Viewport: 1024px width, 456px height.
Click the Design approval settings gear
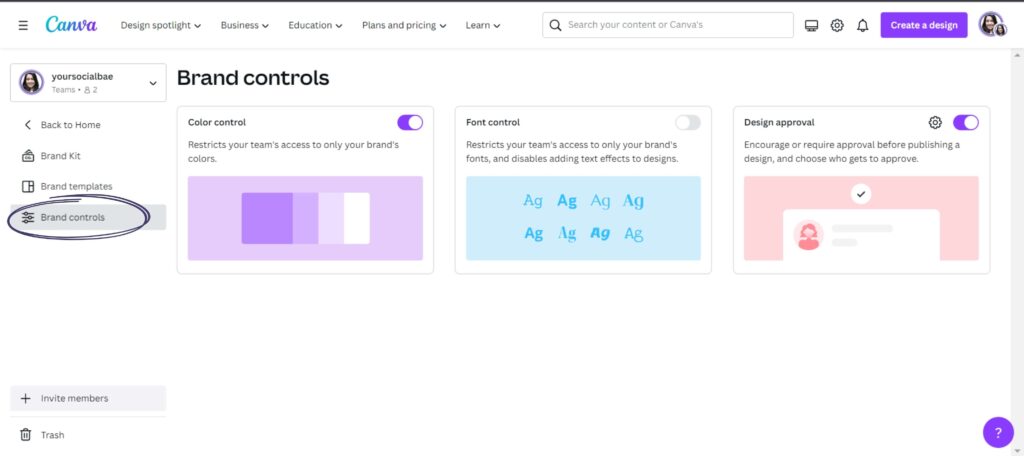[x=935, y=122]
